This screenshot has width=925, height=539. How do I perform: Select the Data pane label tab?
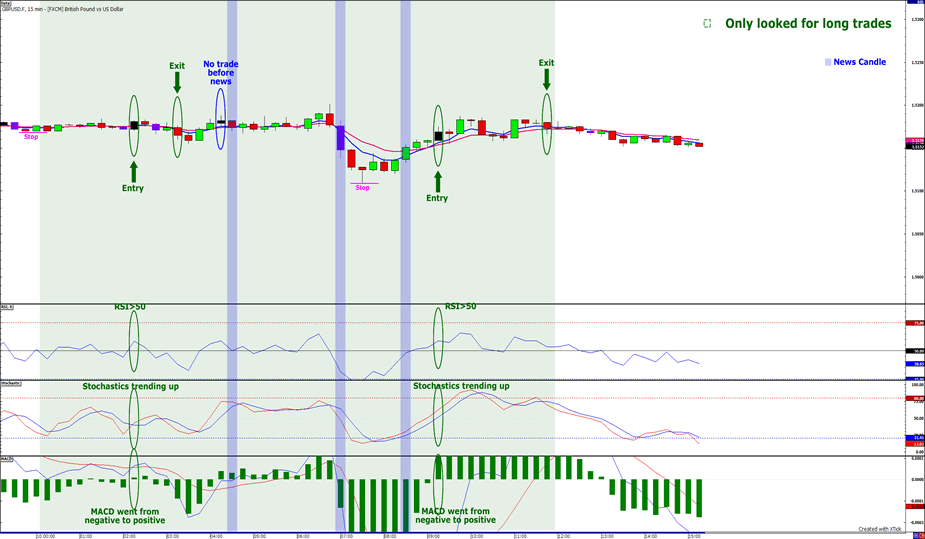pos(6,3)
